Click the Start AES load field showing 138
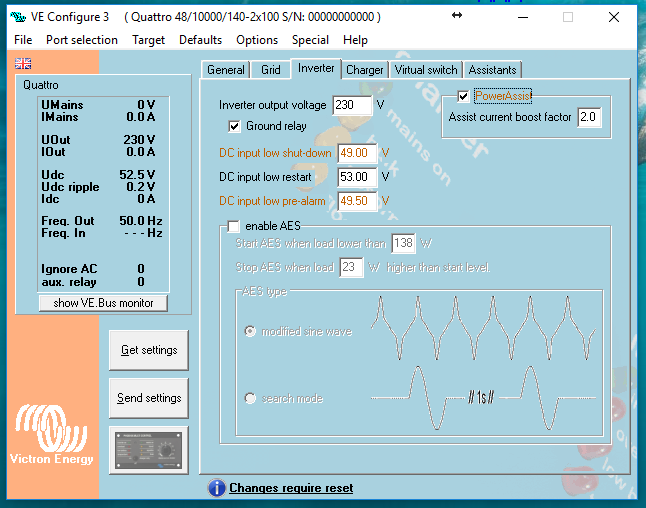 [x=403, y=243]
